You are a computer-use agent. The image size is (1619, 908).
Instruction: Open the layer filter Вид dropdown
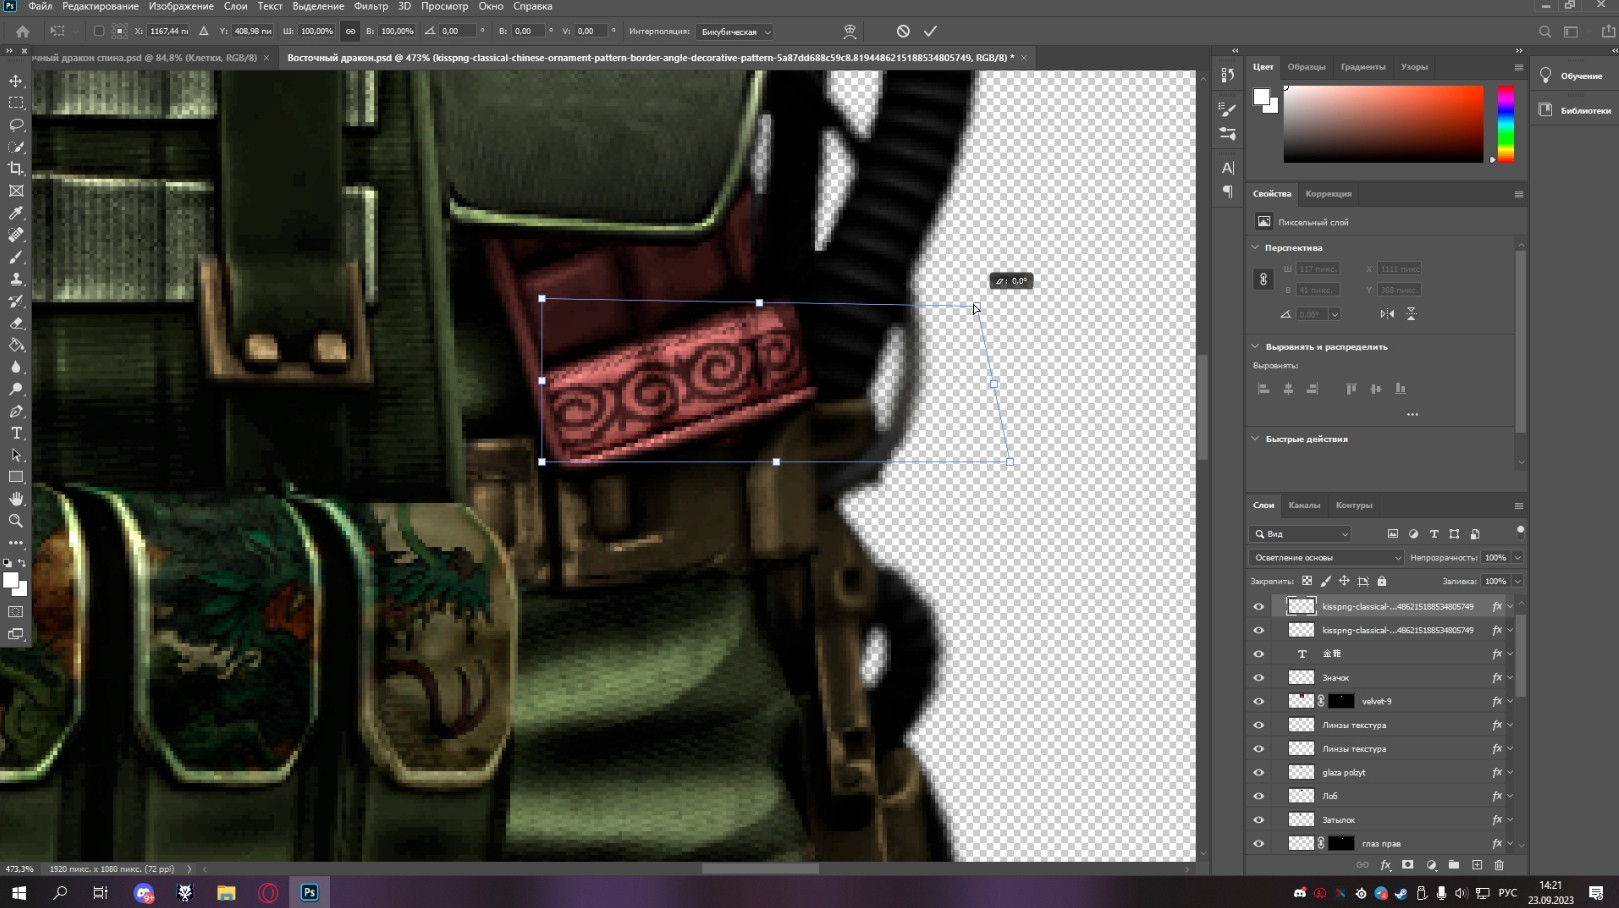[1300, 534]
